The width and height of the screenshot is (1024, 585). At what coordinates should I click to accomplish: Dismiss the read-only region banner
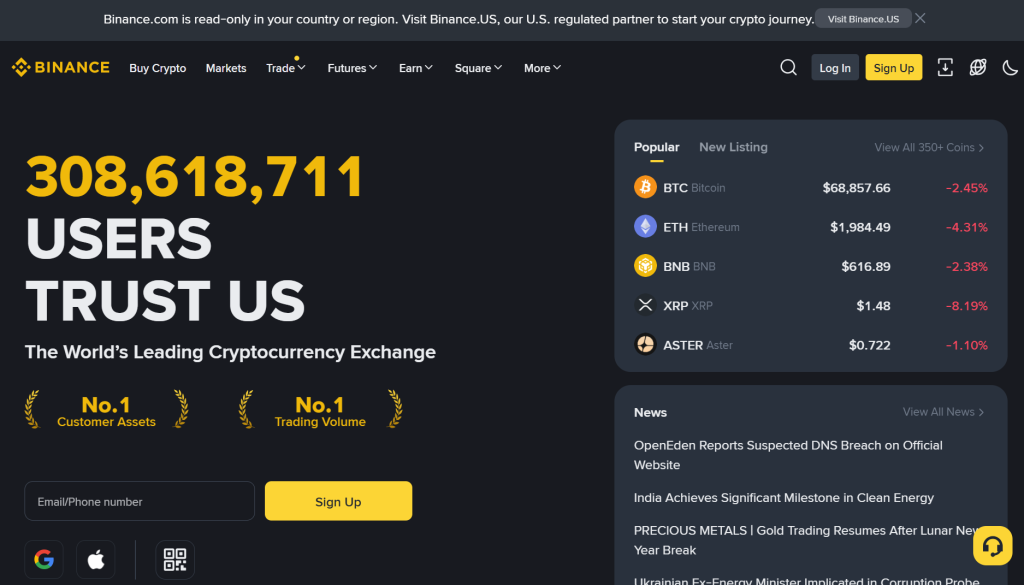(920, 18)
